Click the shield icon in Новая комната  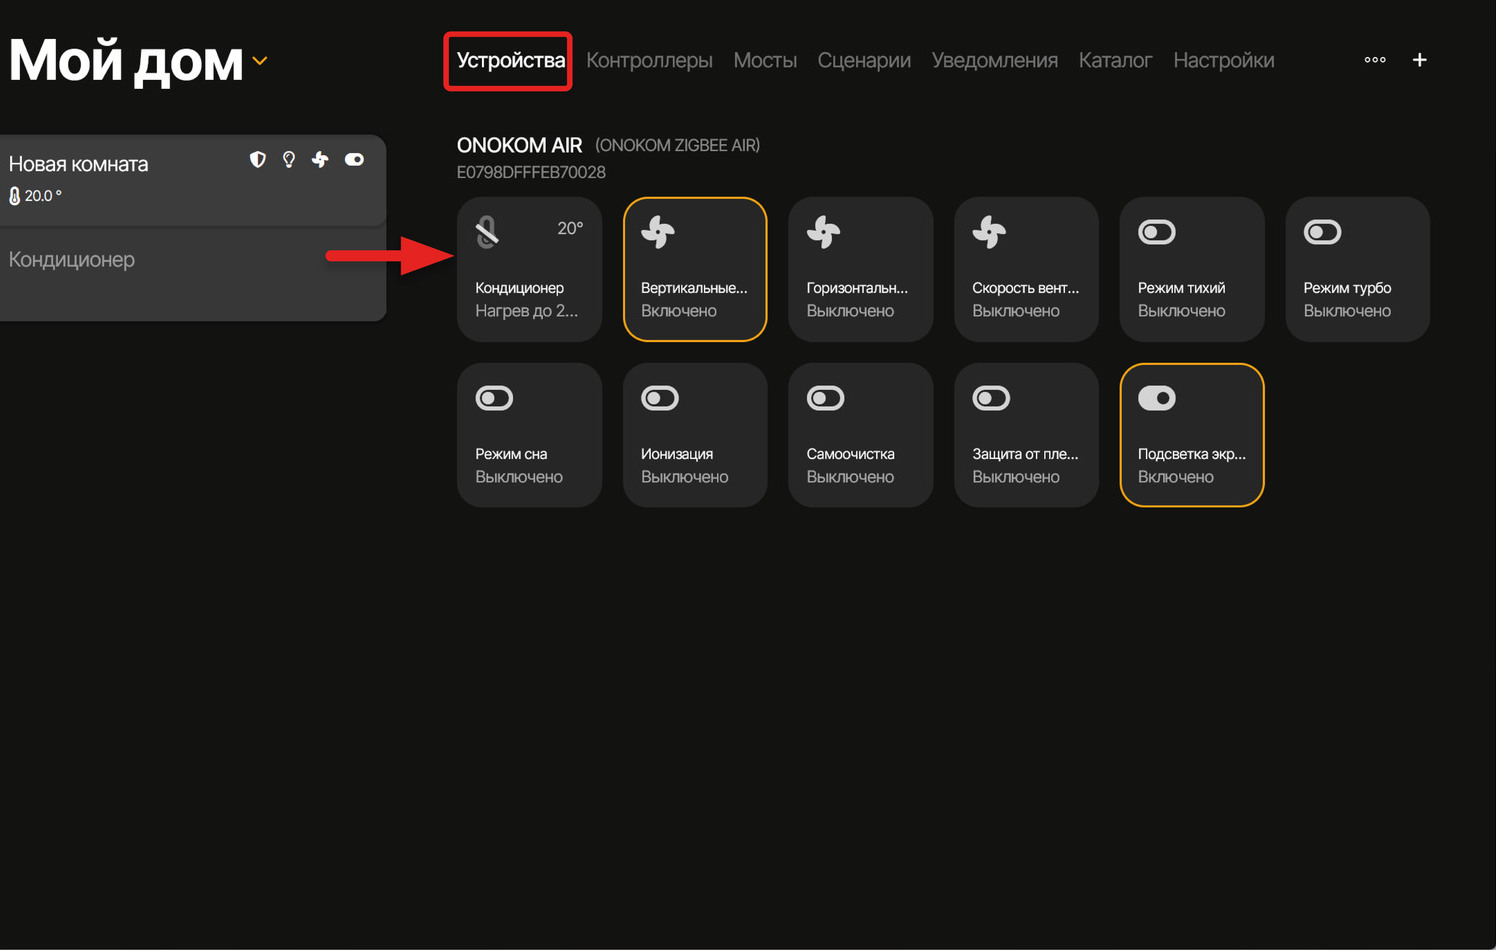[x=258, y=160]
